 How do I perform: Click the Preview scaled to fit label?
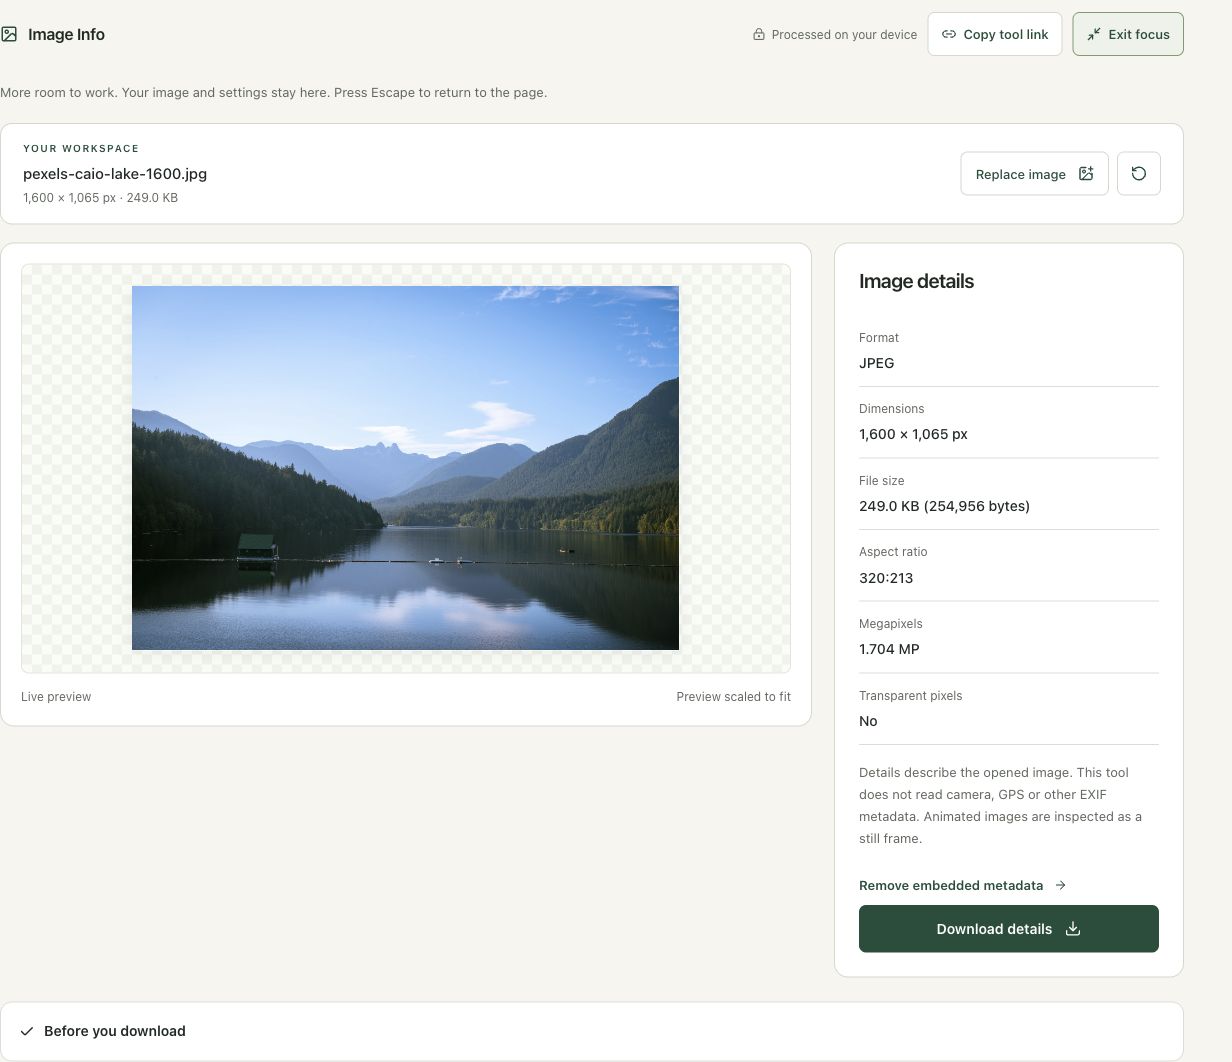(733, 697)
